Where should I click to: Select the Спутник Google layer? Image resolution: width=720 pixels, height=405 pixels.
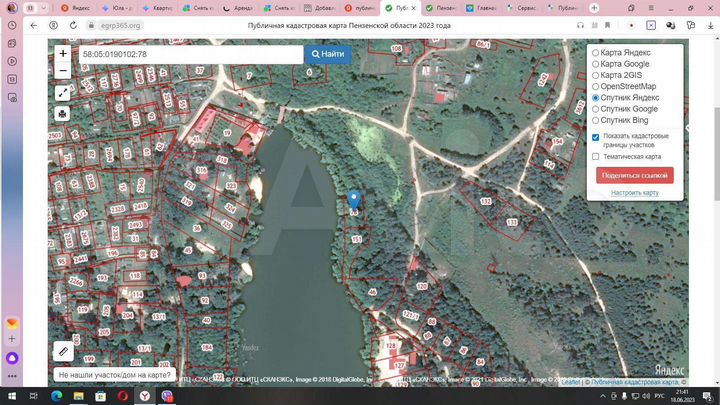(596, 109)
